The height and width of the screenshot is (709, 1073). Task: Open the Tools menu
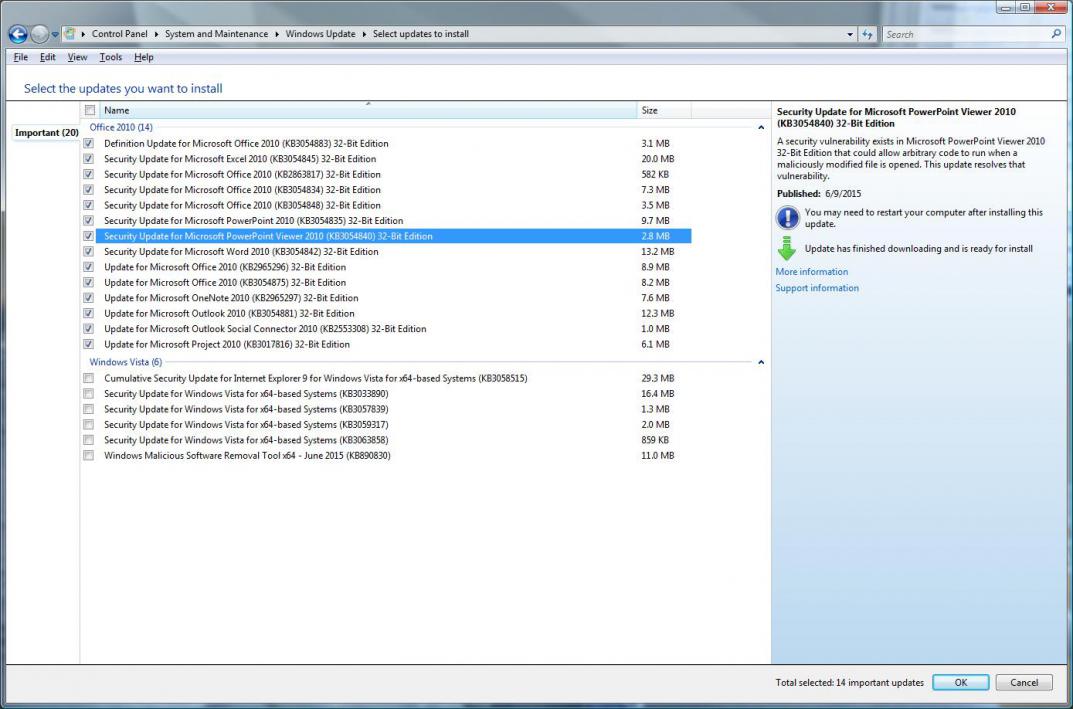click(x=110, y=57)
